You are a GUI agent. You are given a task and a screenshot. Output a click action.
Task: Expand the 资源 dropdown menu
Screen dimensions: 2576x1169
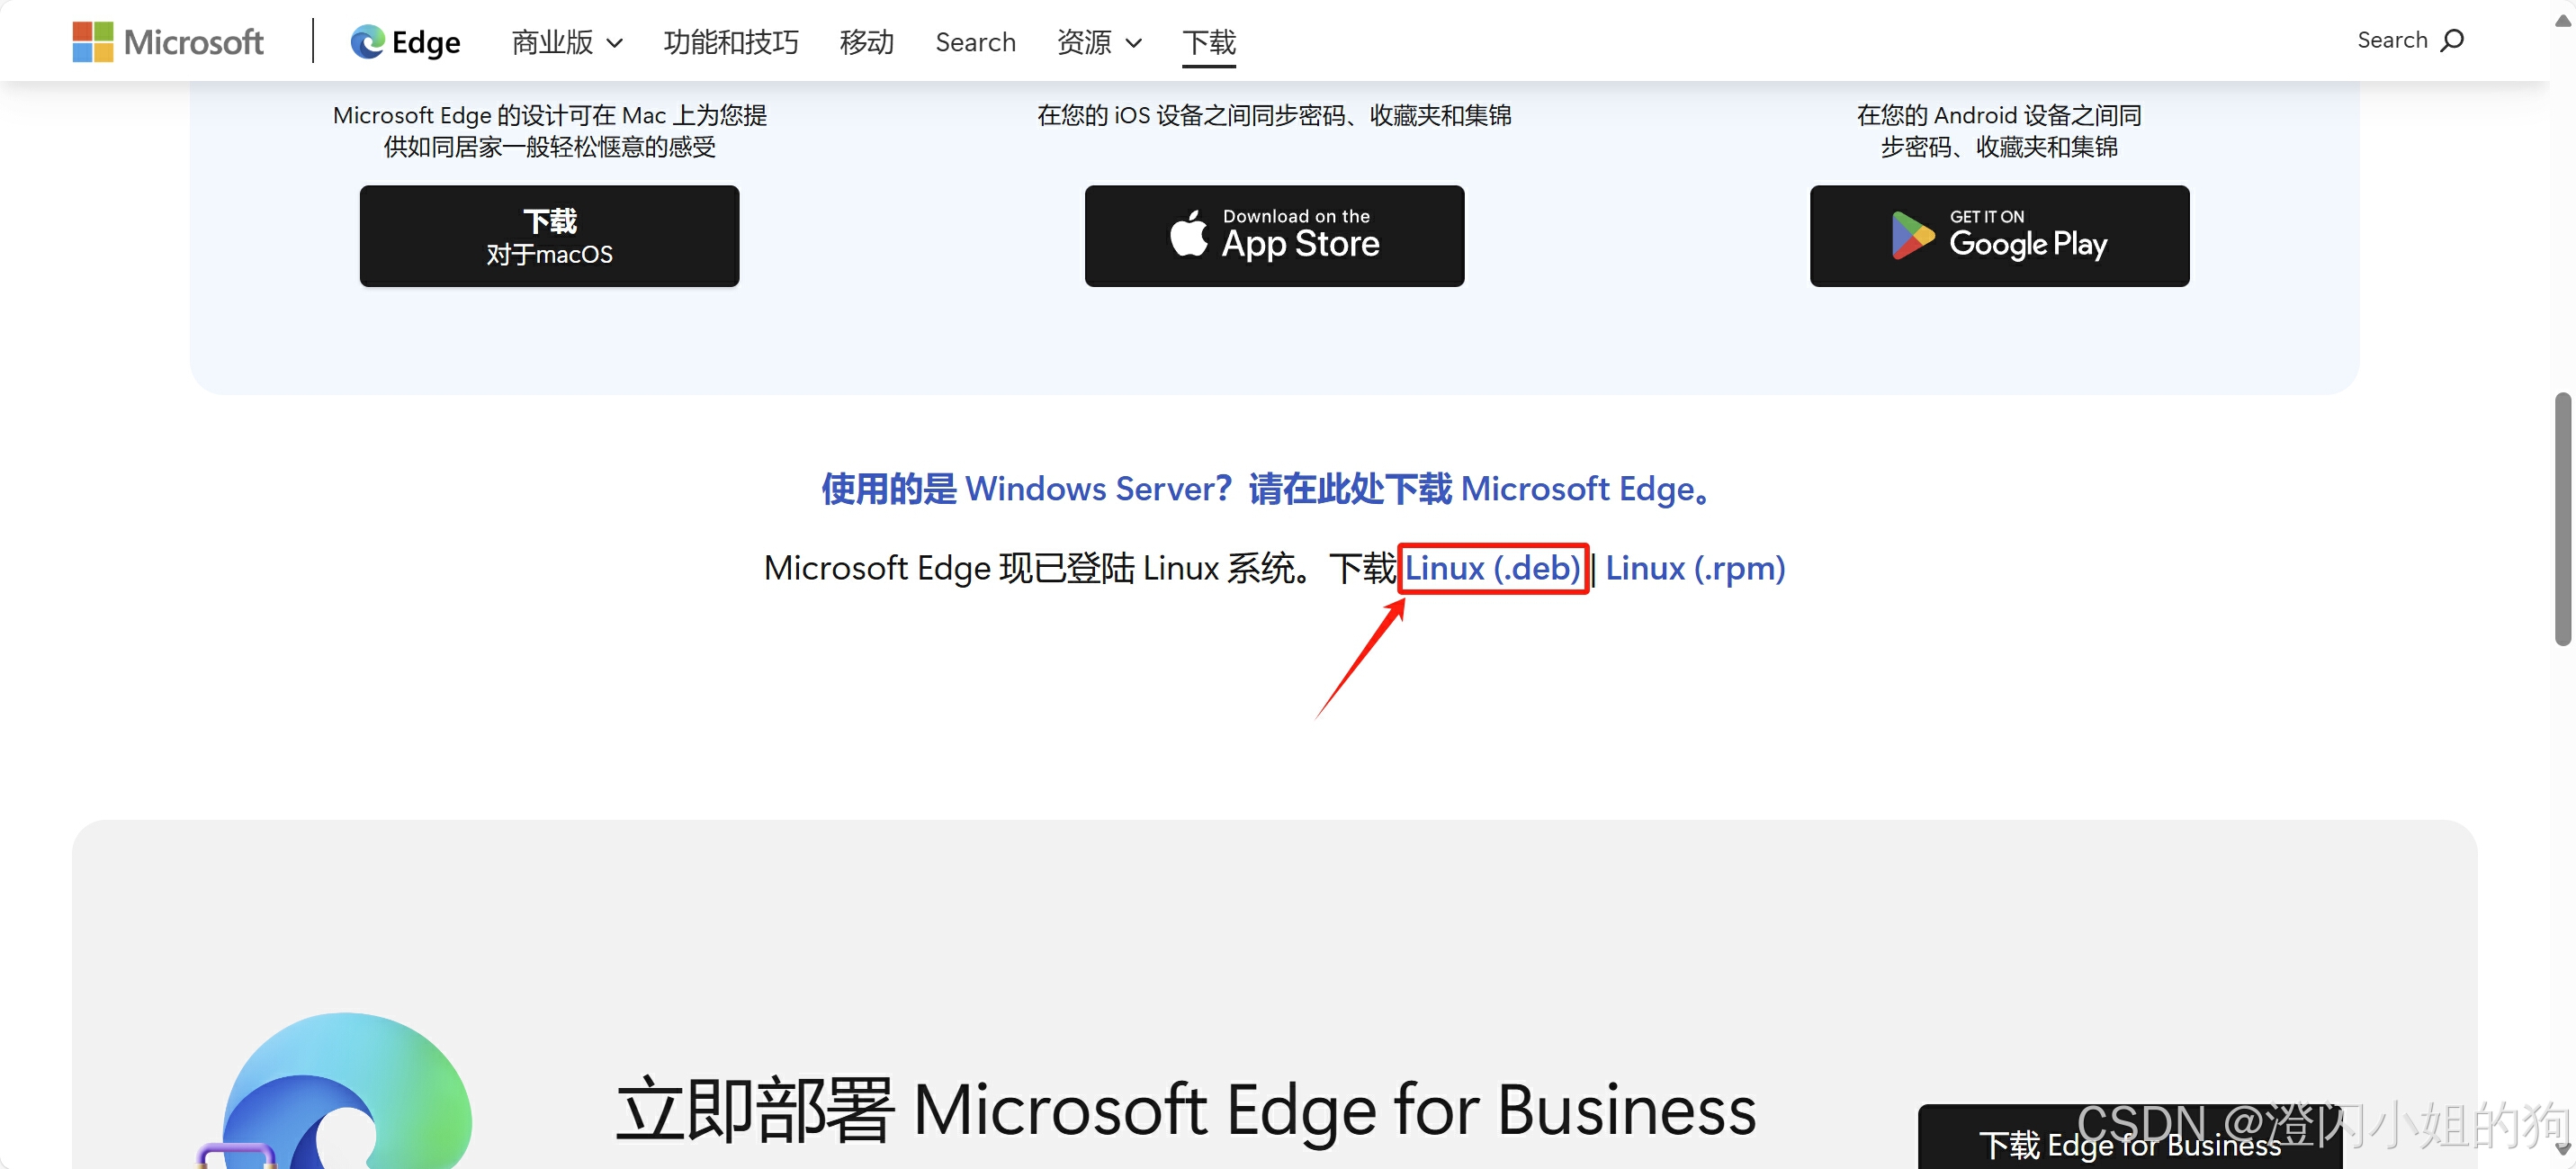1098,42
